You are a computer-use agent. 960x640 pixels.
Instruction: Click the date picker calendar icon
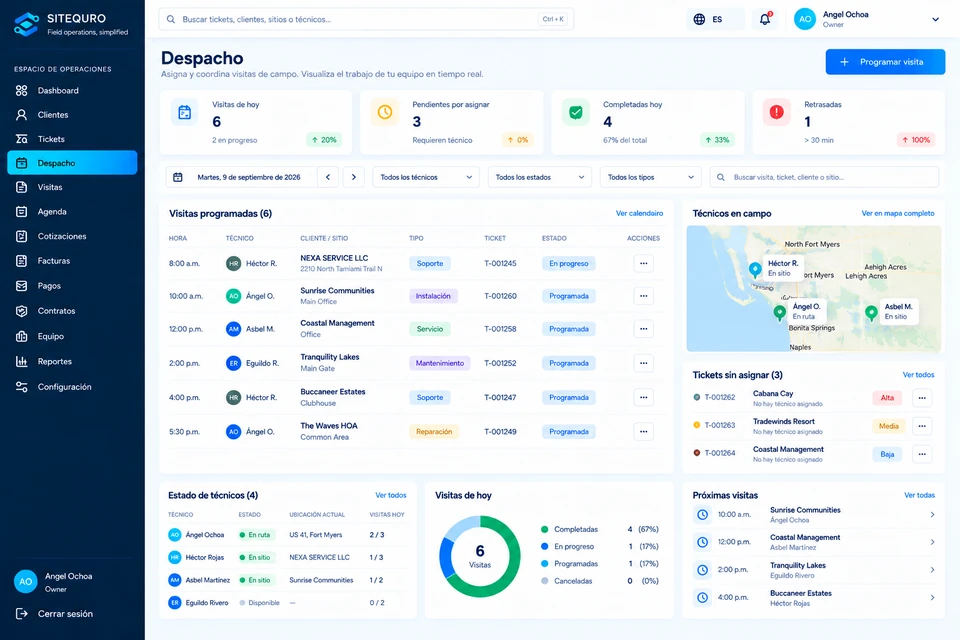pos(178,177)
